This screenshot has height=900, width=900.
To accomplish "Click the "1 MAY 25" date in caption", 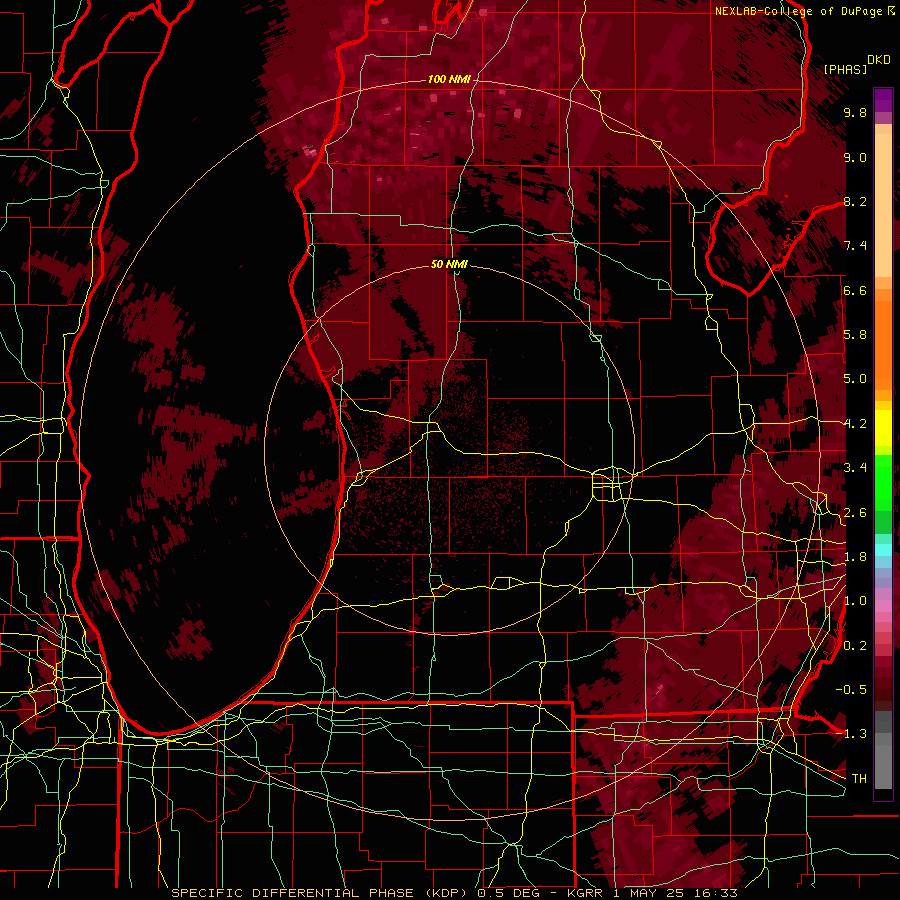I will pyautogui.click(x=648, y=893).
